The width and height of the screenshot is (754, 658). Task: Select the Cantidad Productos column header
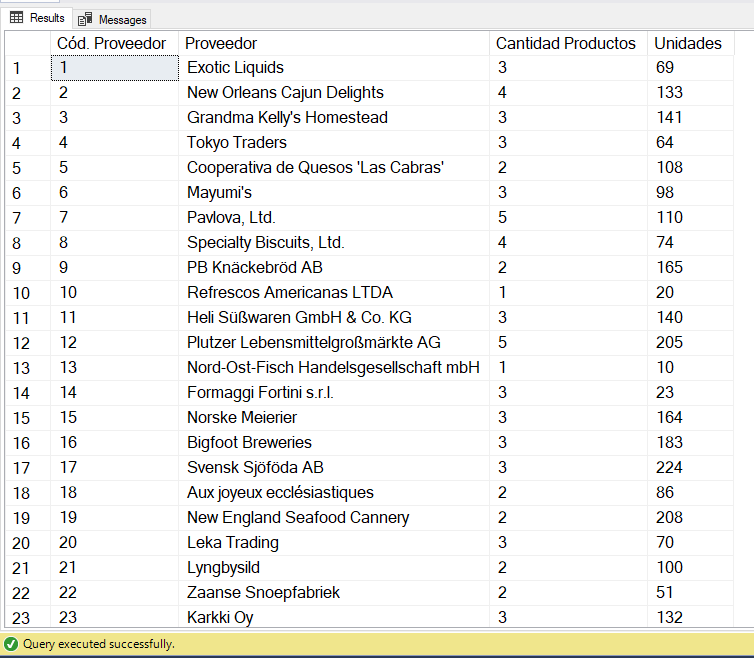(568, 43)
